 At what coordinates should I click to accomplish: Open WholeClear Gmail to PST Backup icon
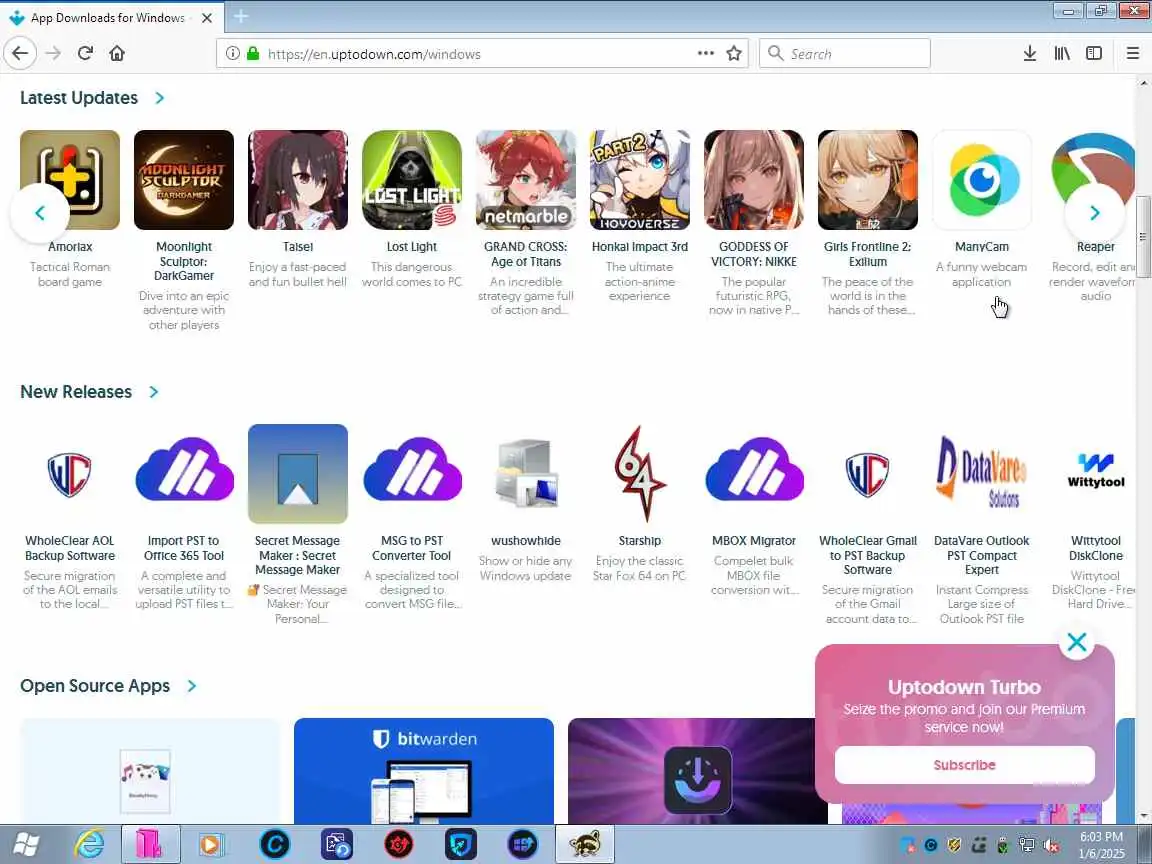868,474
